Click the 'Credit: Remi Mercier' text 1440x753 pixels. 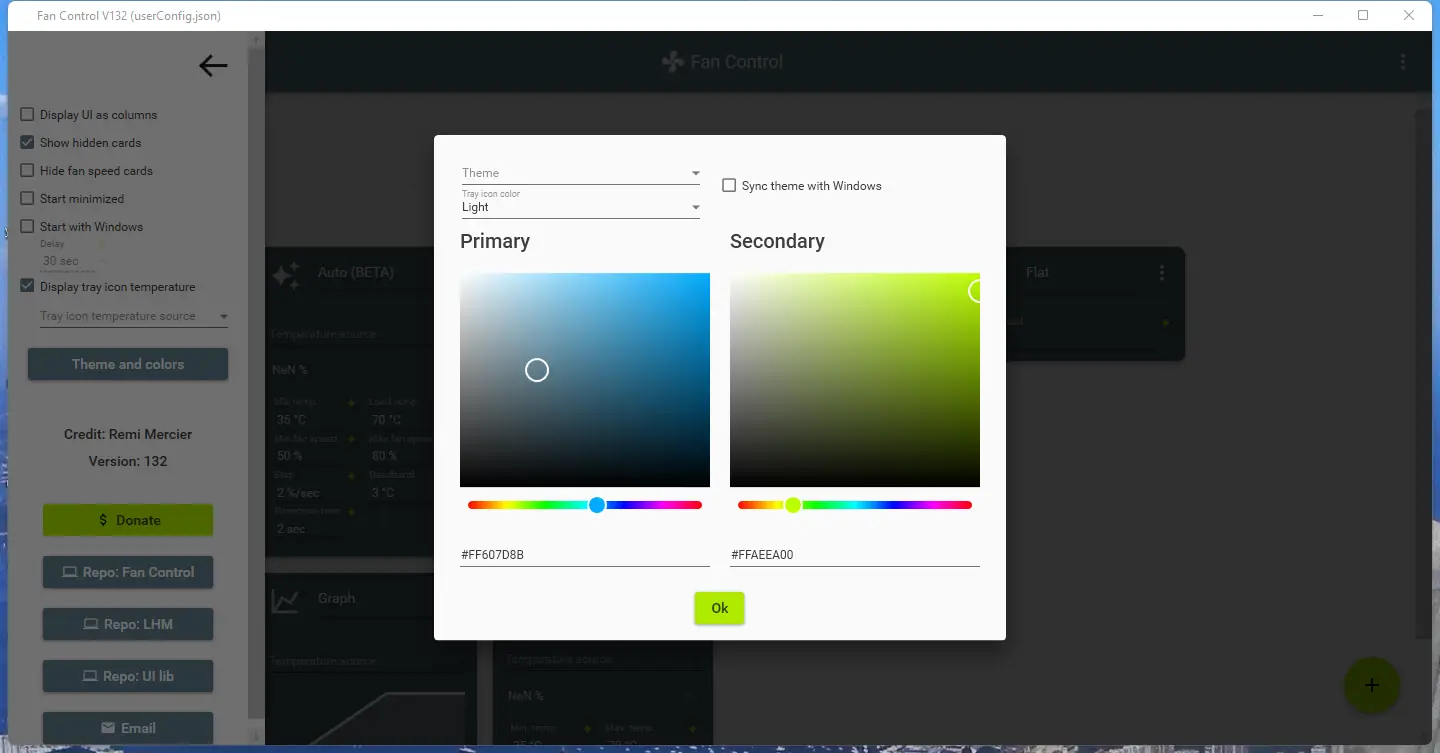128,434
